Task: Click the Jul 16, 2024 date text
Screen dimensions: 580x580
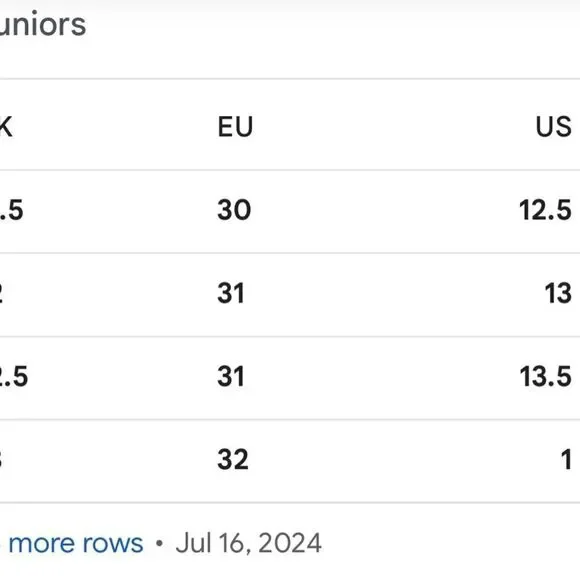Action: point(248,543)
